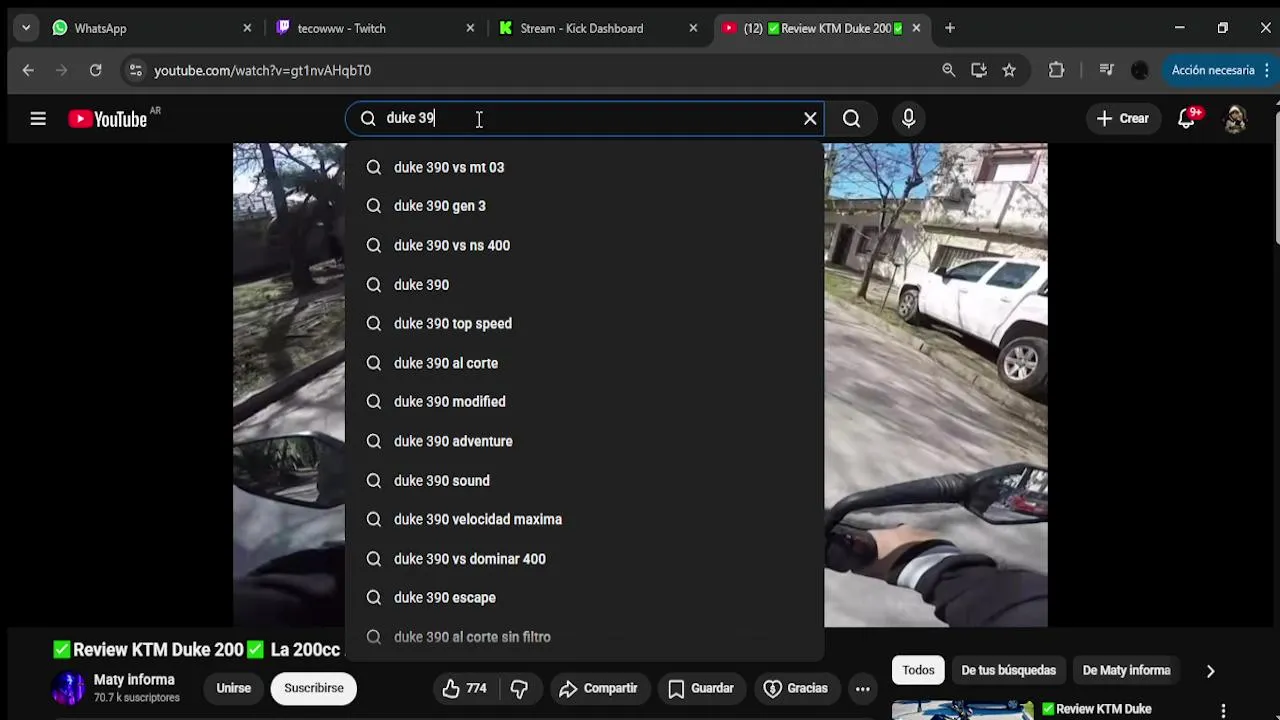Open the Maty informa channel avatar
Viewport: 1280px width, 720px height.
69,688
